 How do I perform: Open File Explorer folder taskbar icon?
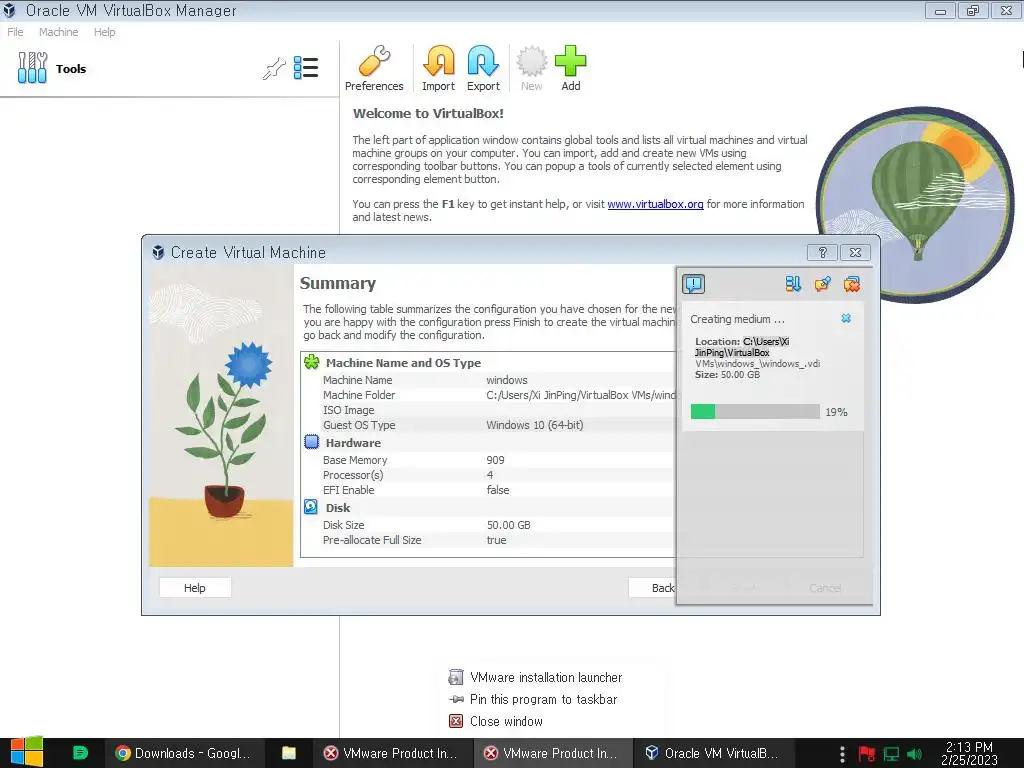pyautogui.click(x=289, y=753)
